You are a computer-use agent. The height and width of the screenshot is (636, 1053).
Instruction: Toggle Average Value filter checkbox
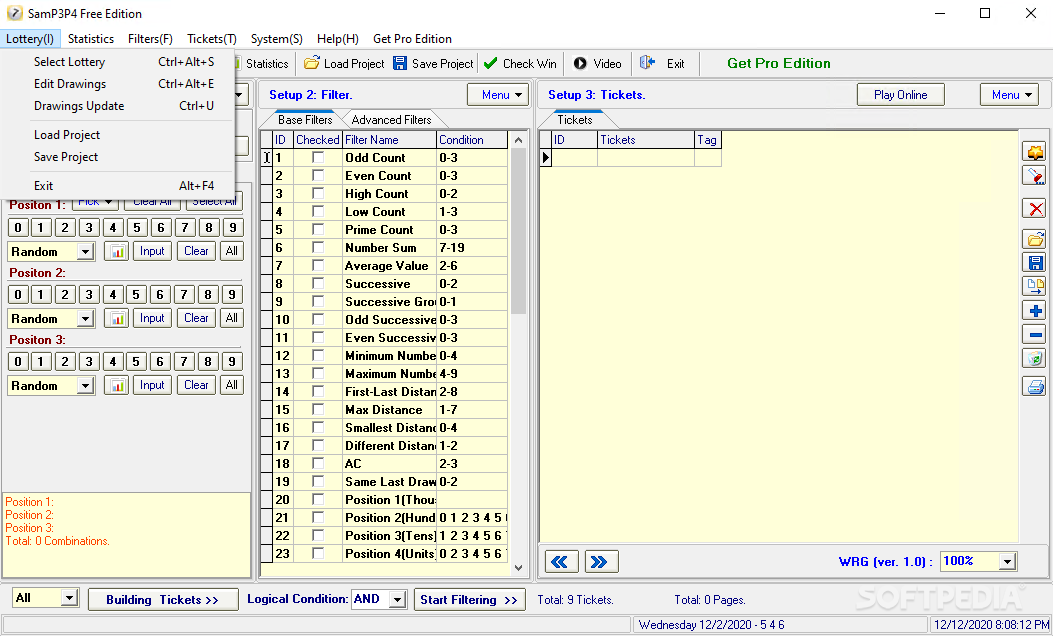318,265
